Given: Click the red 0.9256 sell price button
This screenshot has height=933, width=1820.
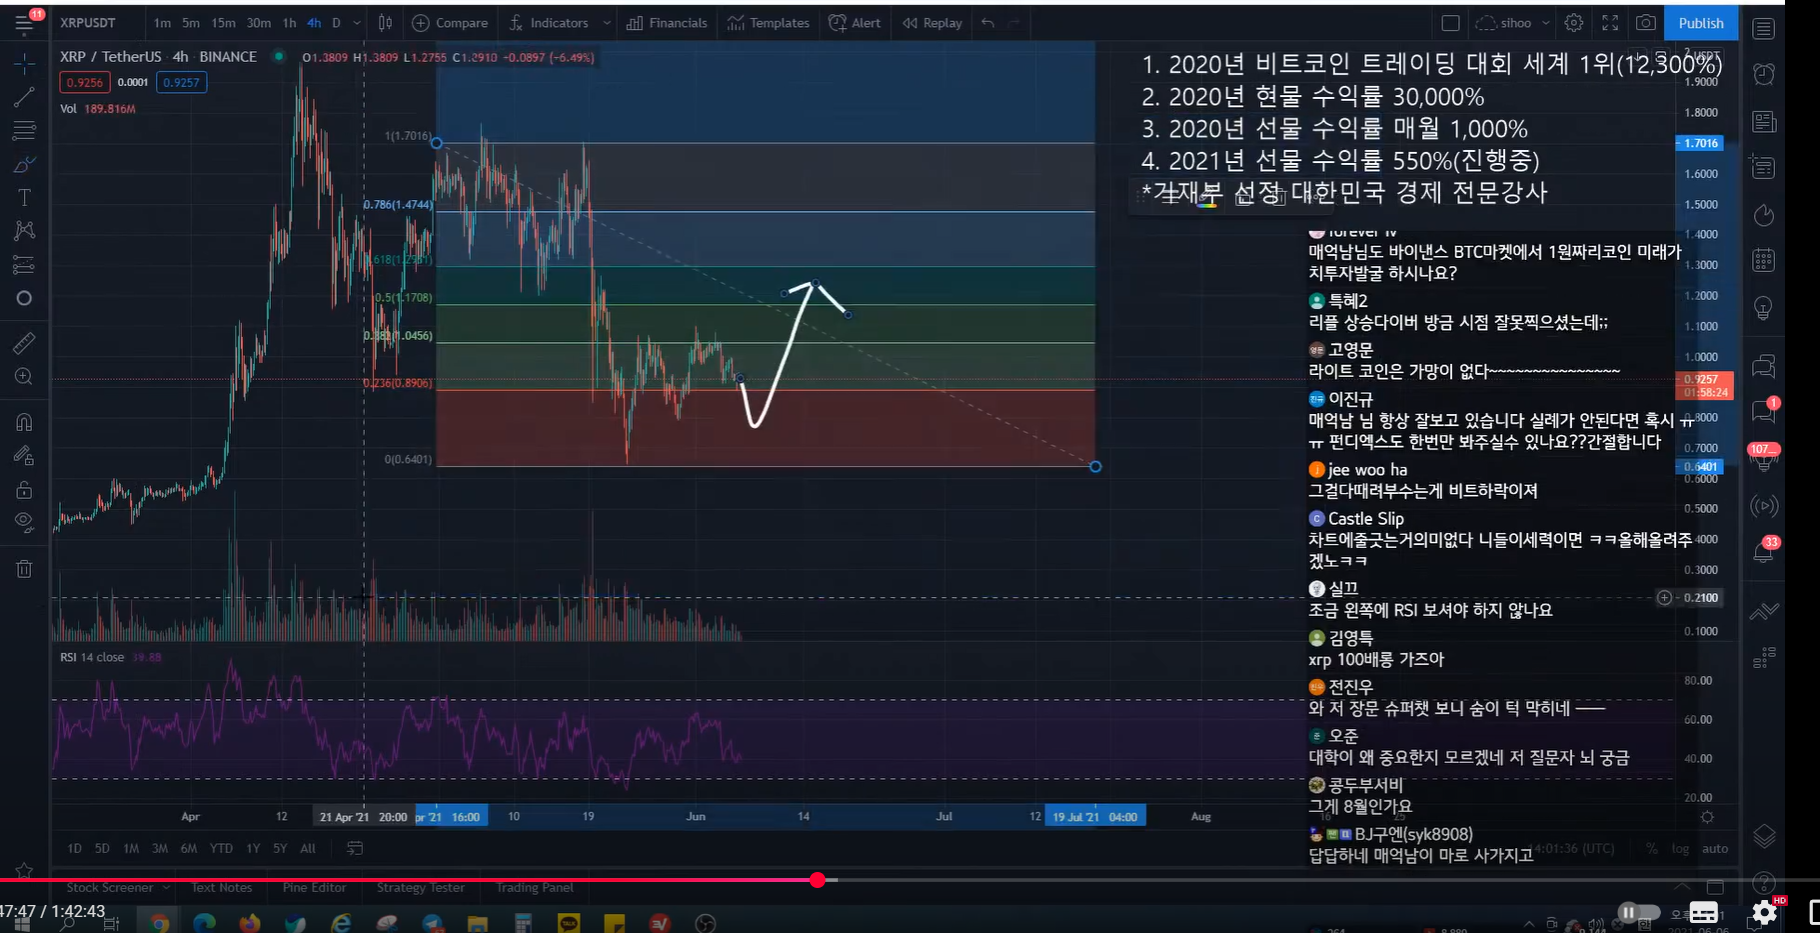Looking at the screenshot, I should click(x=84, y=83).
